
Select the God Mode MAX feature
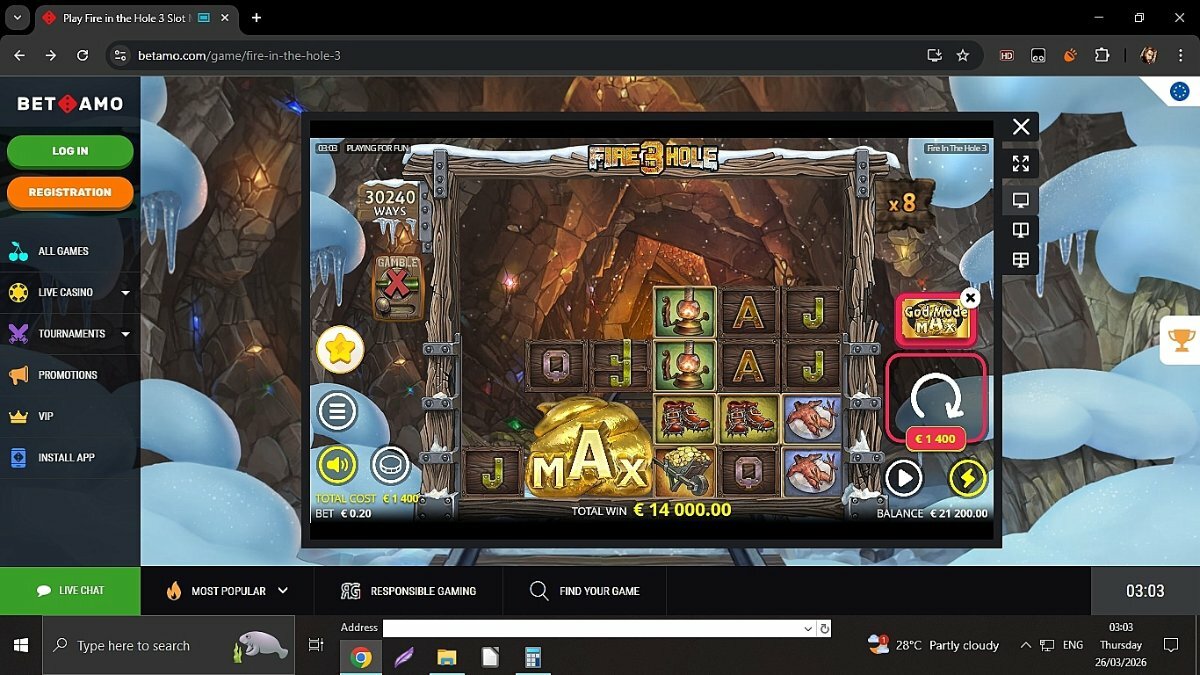(x=934, y=320)
